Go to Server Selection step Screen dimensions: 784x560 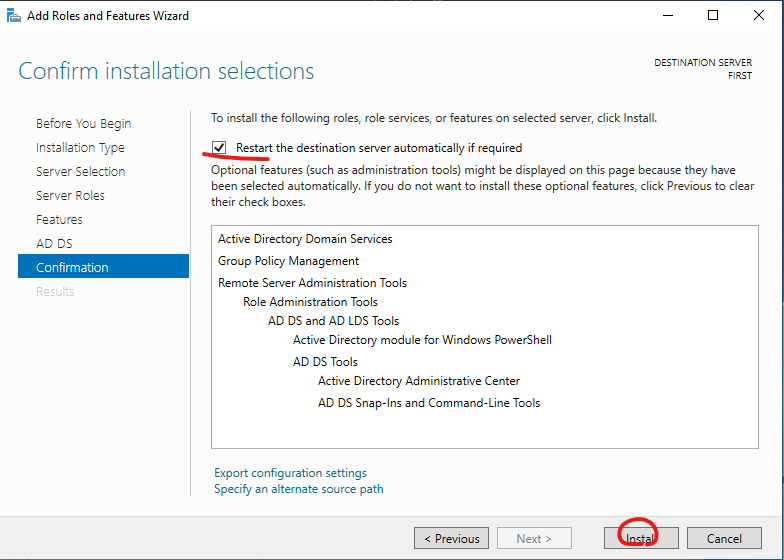pyautogui.click(x=80, y=172)
